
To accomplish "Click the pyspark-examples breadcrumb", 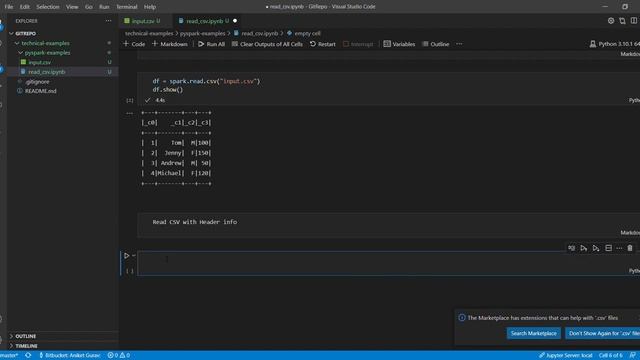I will point(202,33).
